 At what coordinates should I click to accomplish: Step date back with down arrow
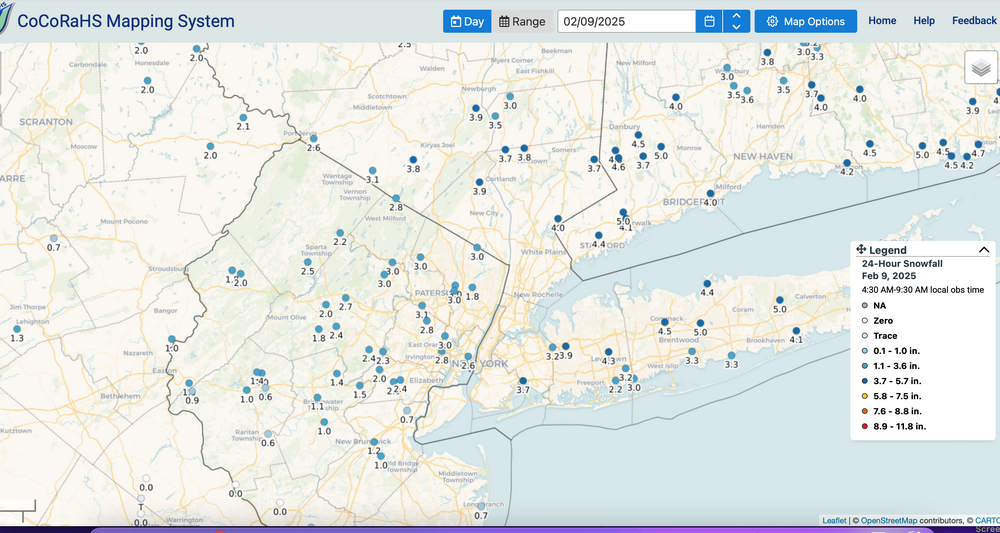[x=736, y=27]
